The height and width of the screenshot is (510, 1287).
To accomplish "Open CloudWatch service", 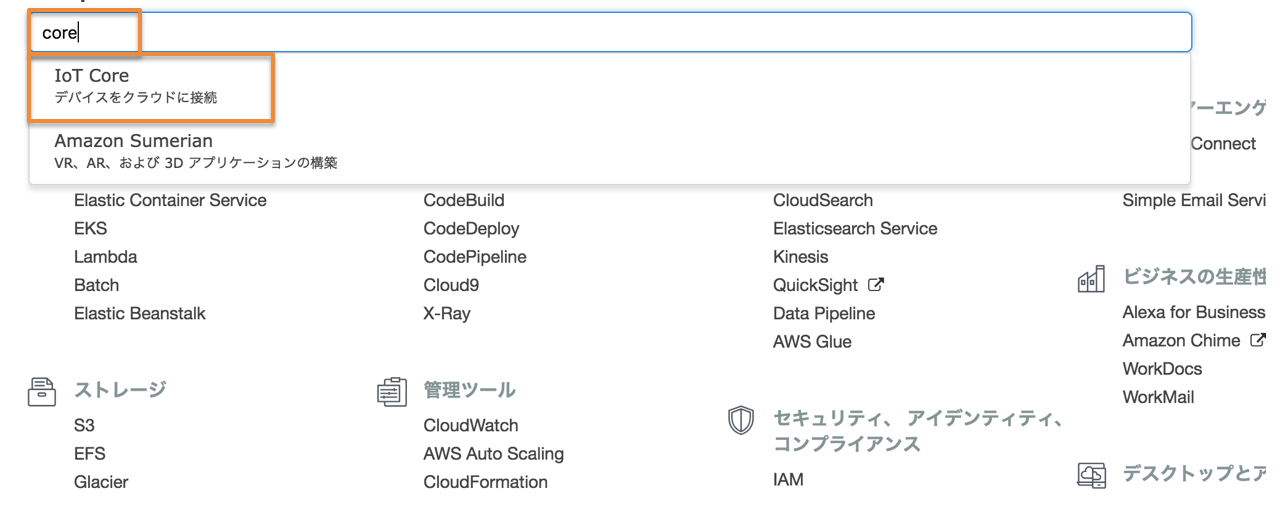I will [x=471, y=425].
